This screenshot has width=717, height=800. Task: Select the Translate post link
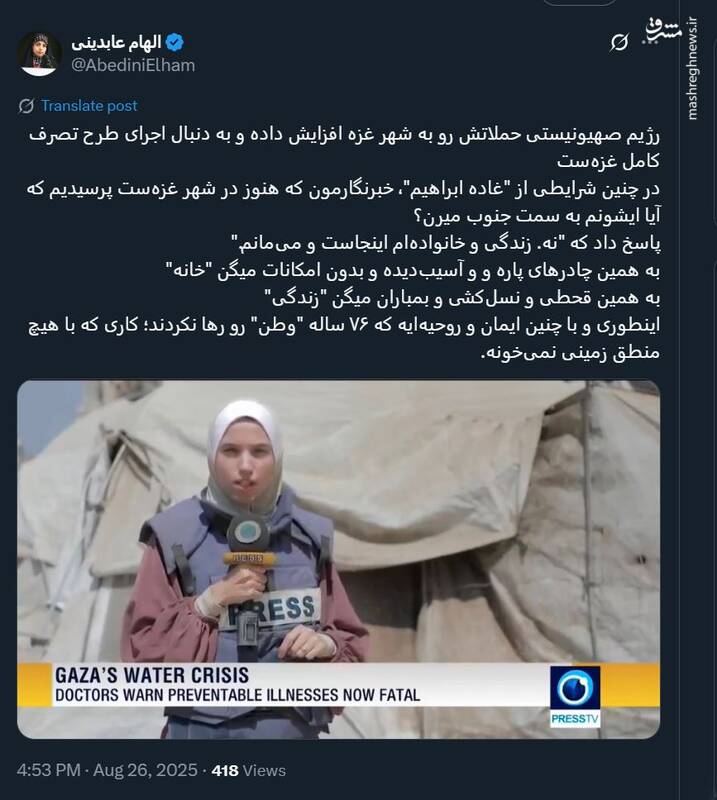pos(89,106)
